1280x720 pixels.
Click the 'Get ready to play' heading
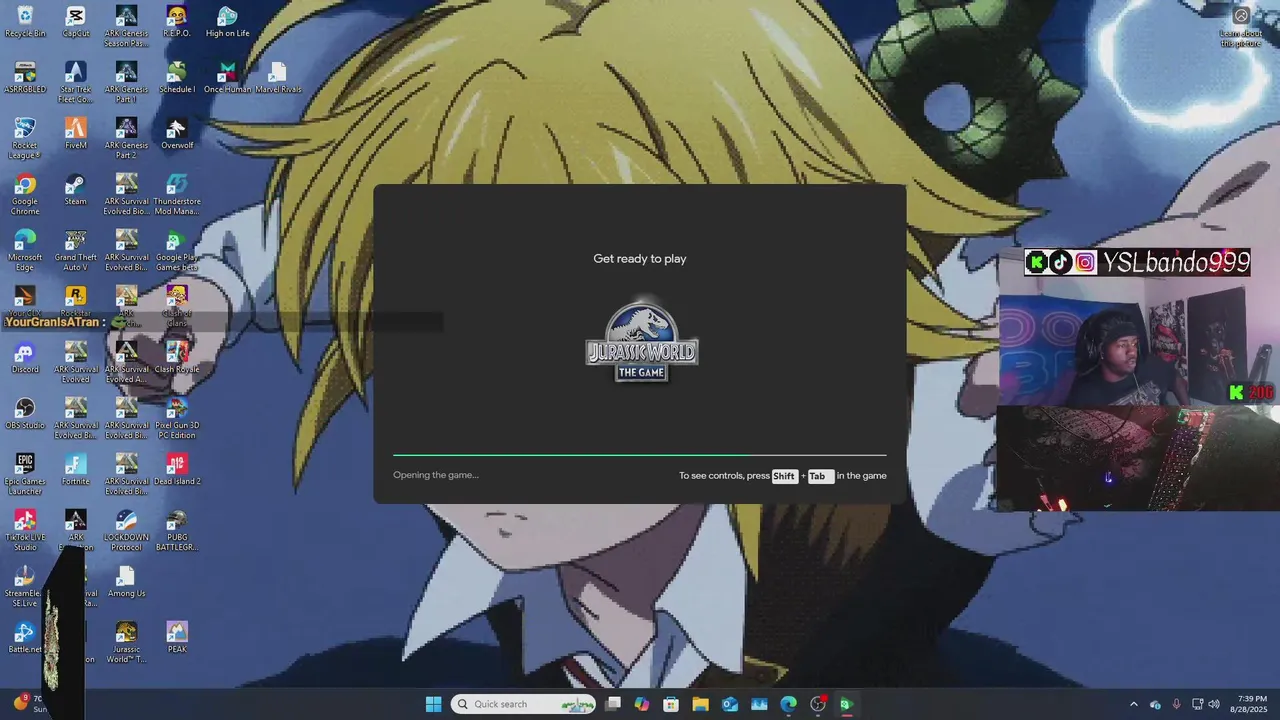coord(640,259)
